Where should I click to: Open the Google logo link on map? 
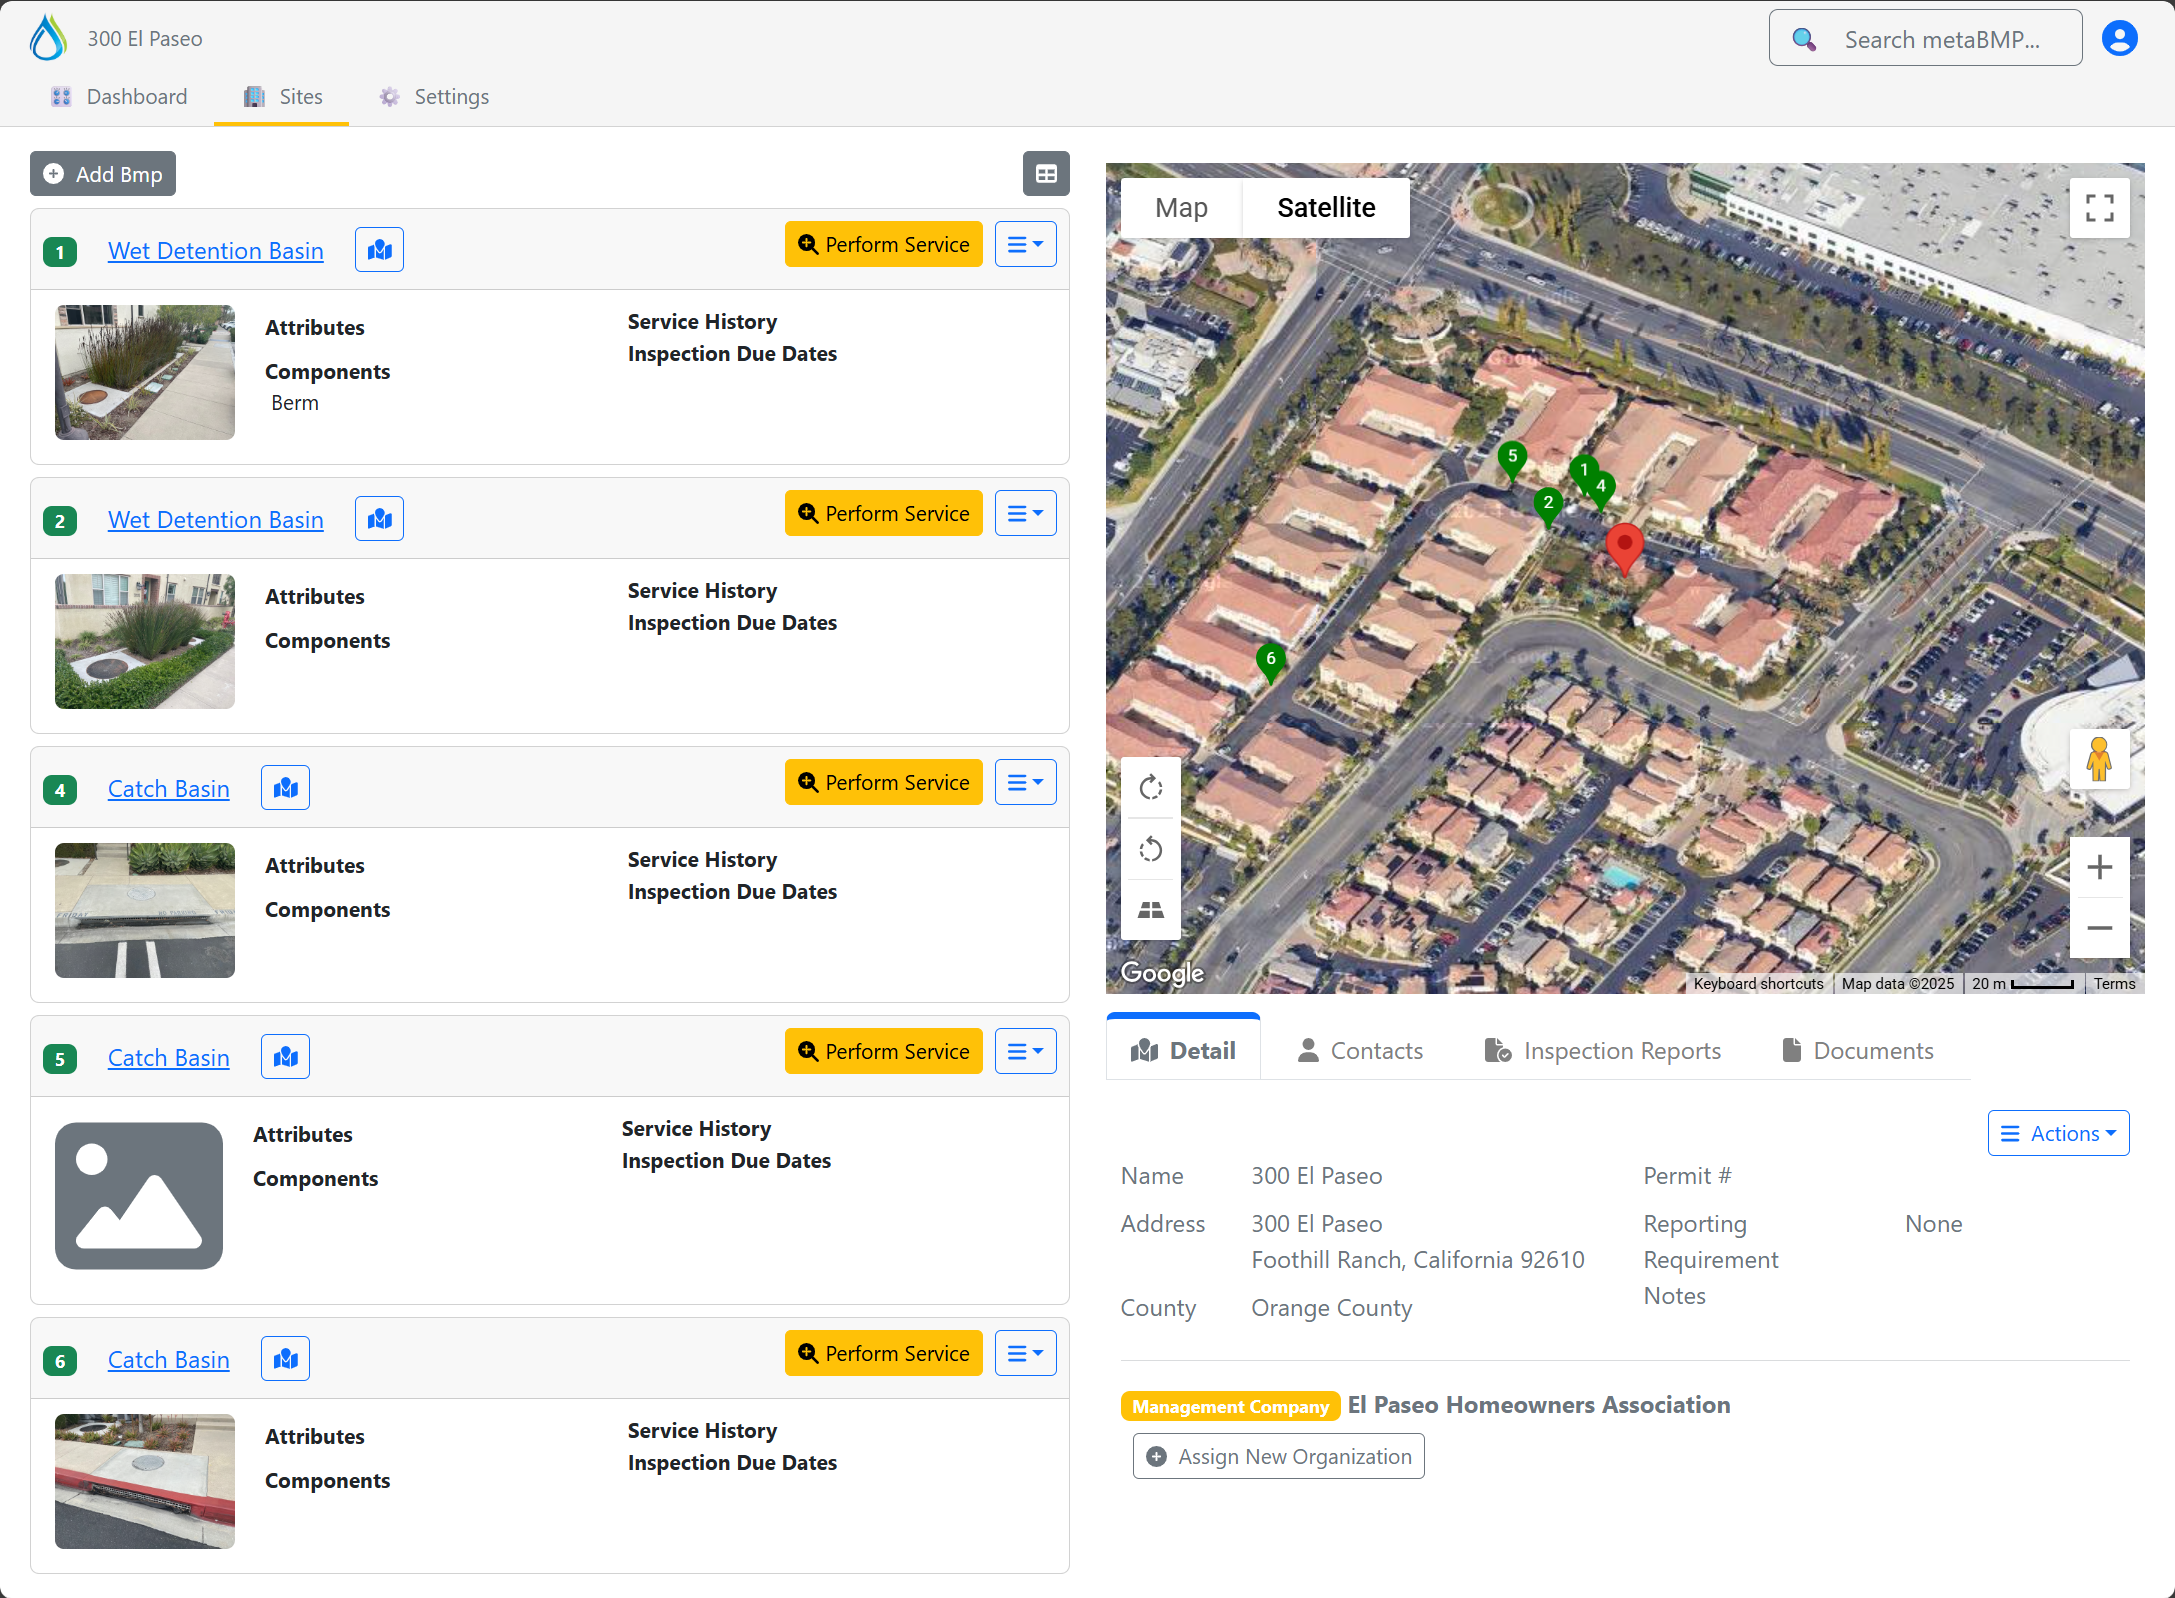(x=1162, y=972)
